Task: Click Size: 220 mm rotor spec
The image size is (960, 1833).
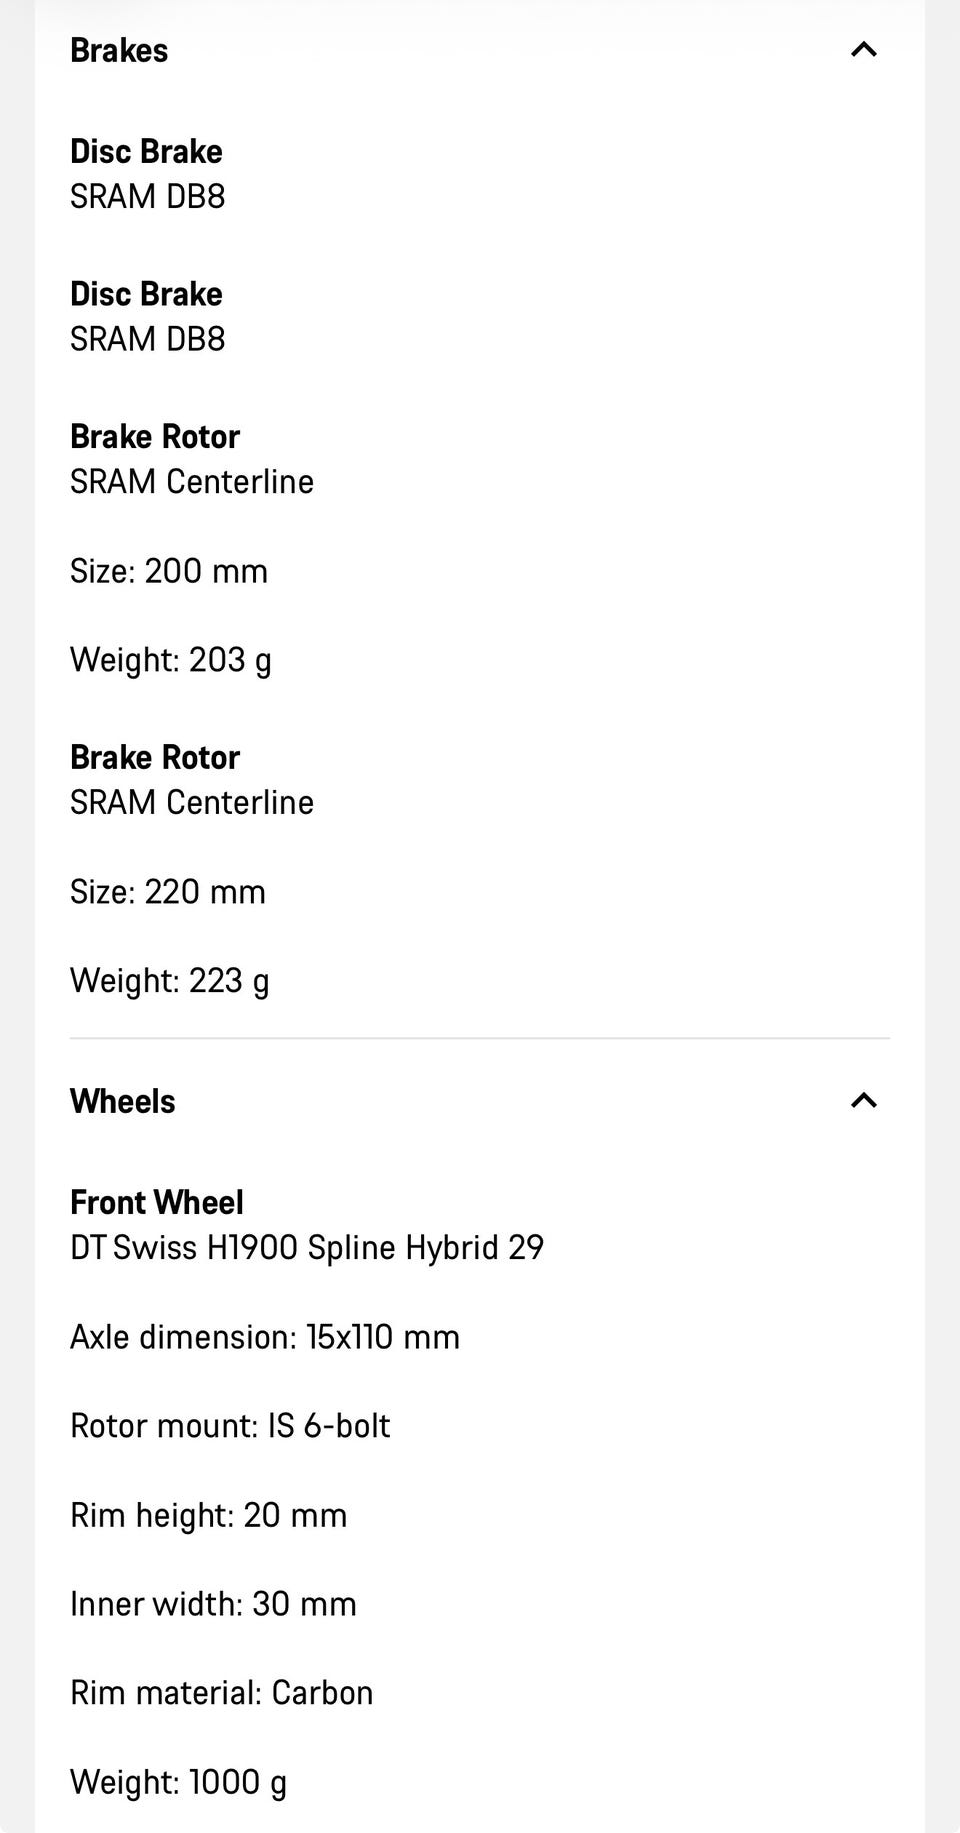Action: point(168,892)
